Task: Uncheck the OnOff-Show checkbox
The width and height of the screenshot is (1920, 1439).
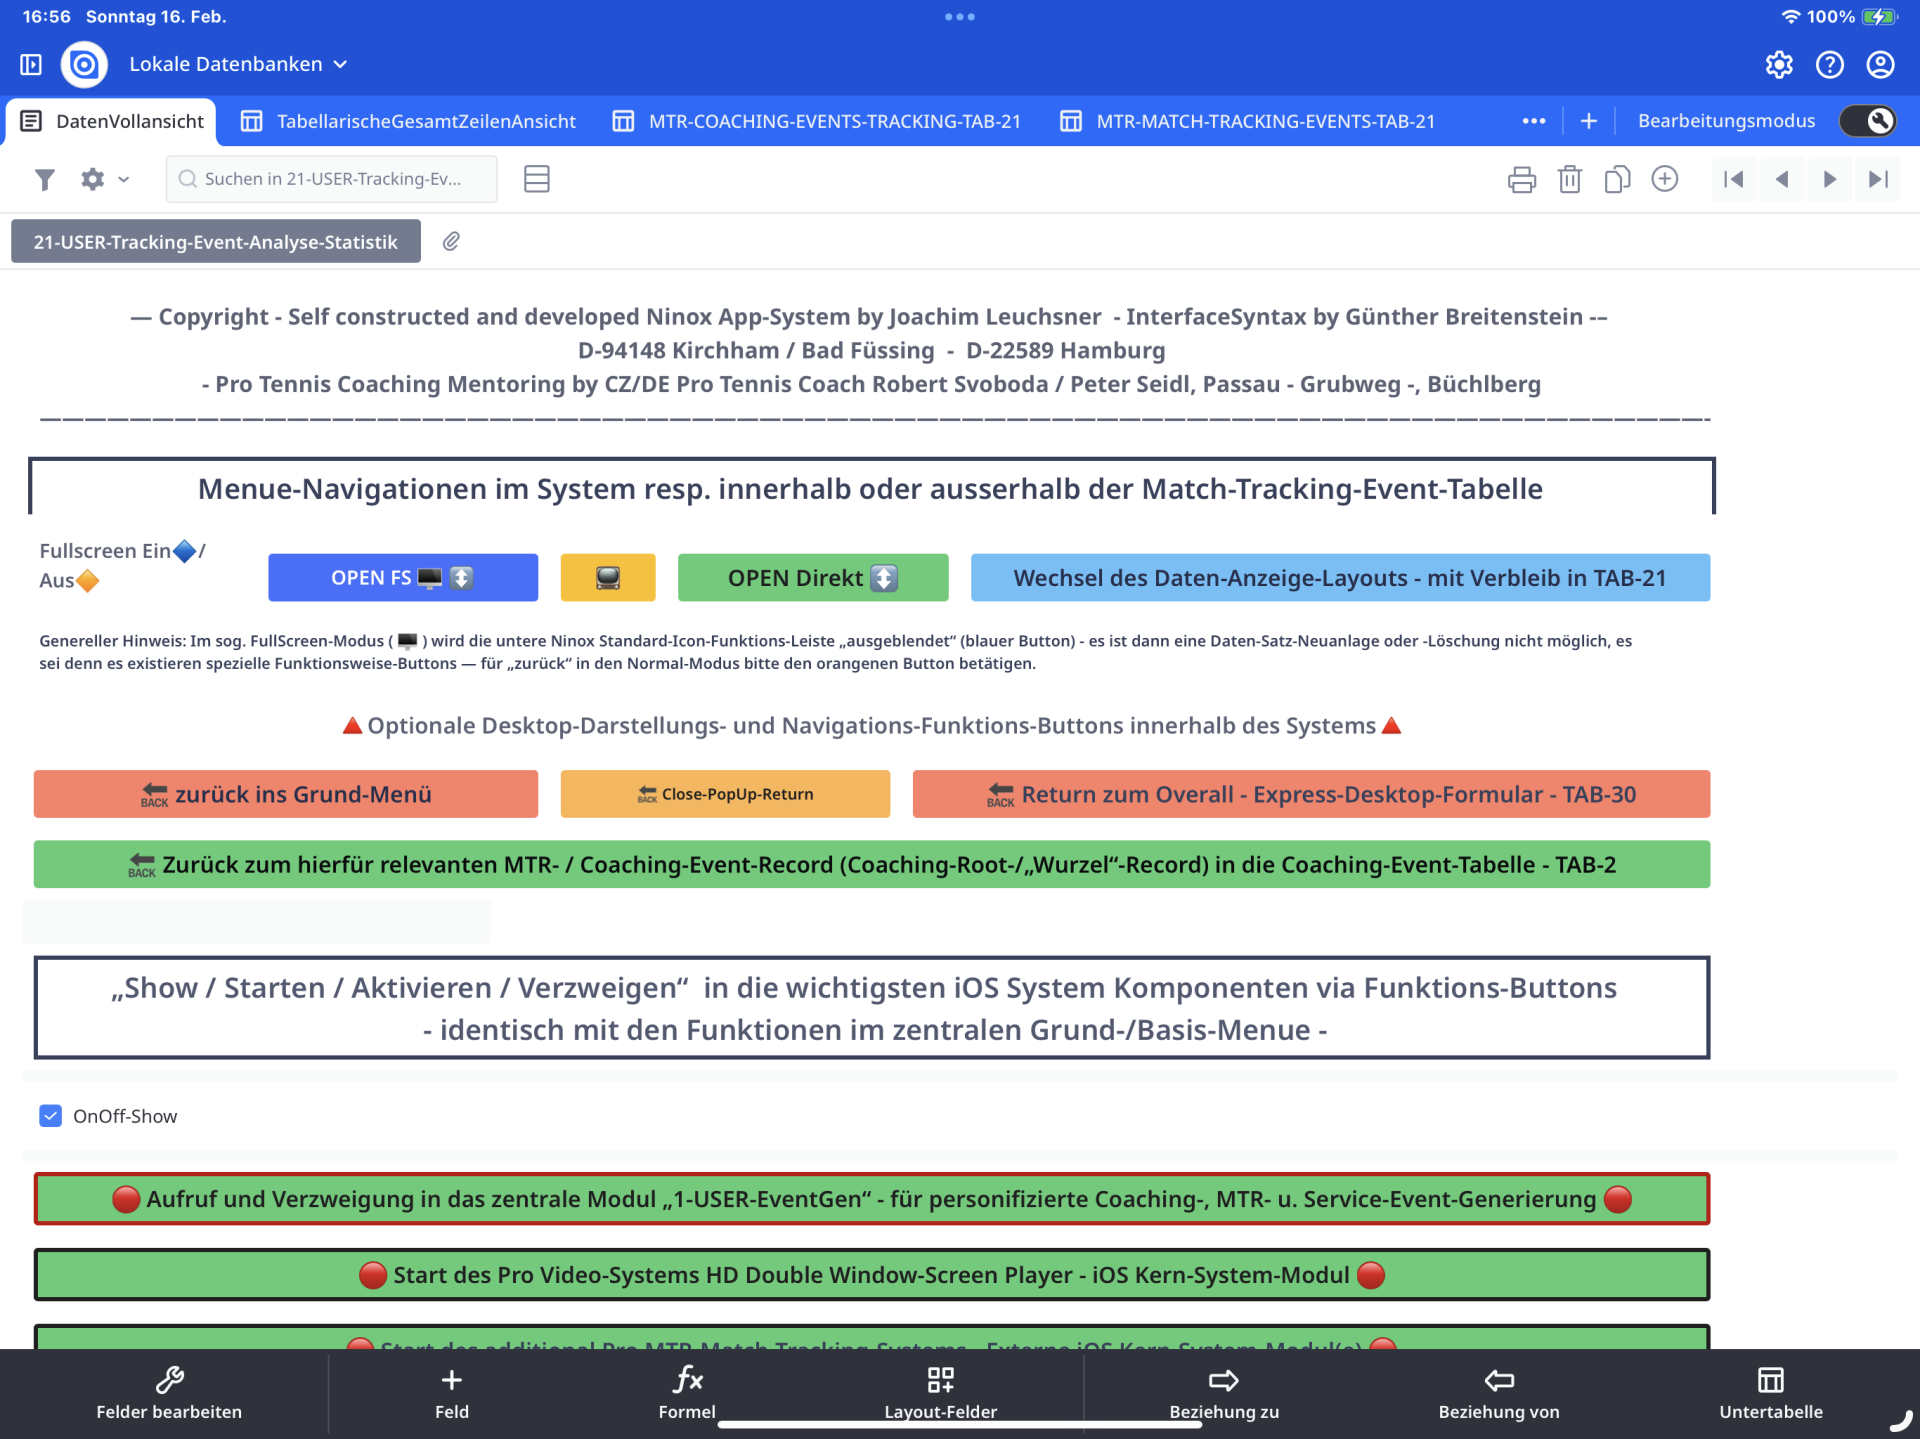Action: click(x=51, y=1116)
